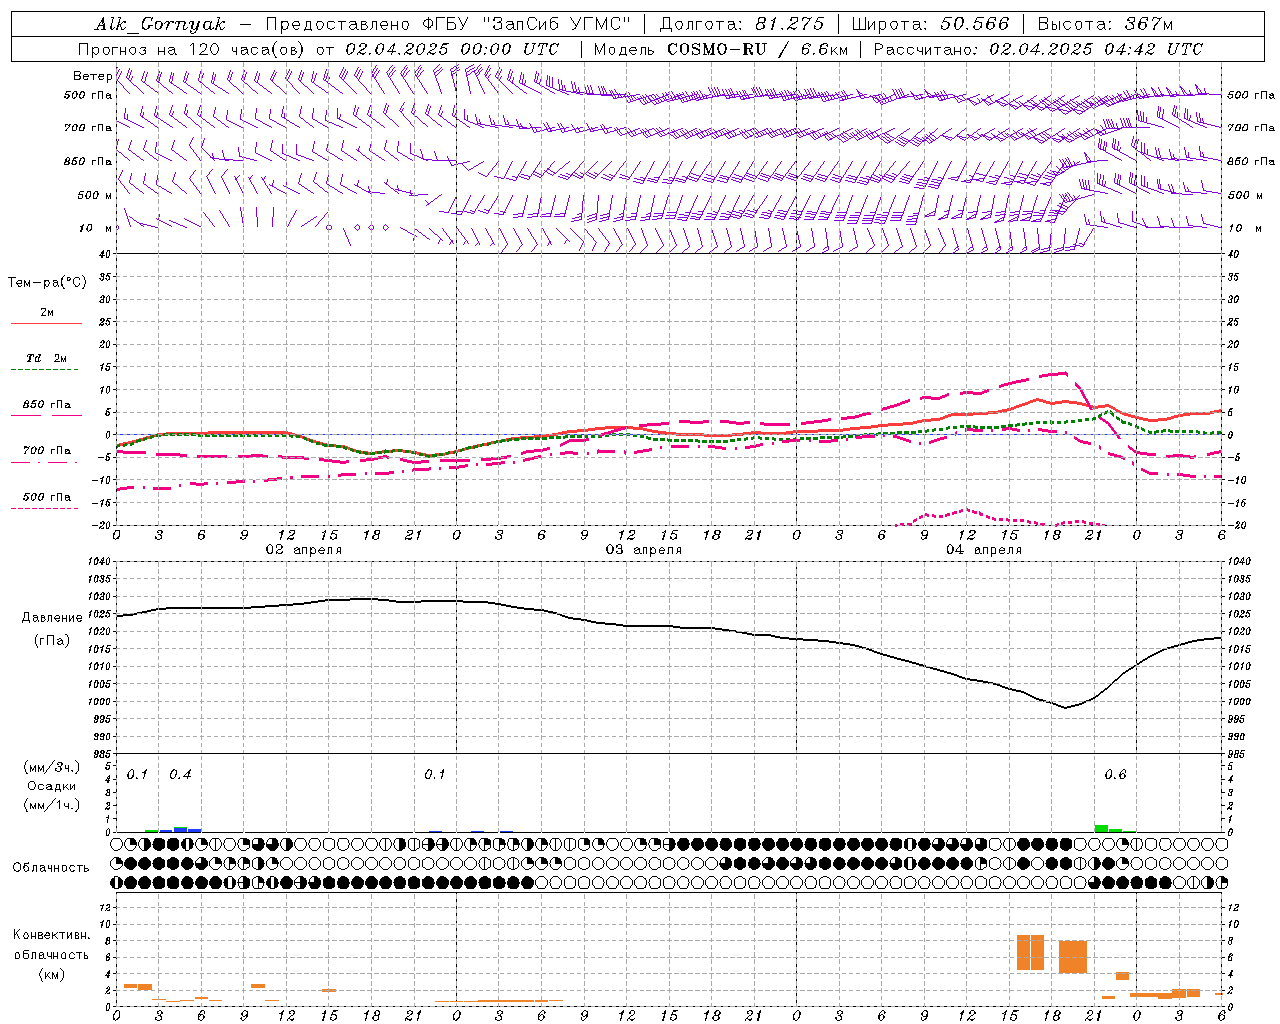Click the 02 апреля date label

[x=303, y=550]
